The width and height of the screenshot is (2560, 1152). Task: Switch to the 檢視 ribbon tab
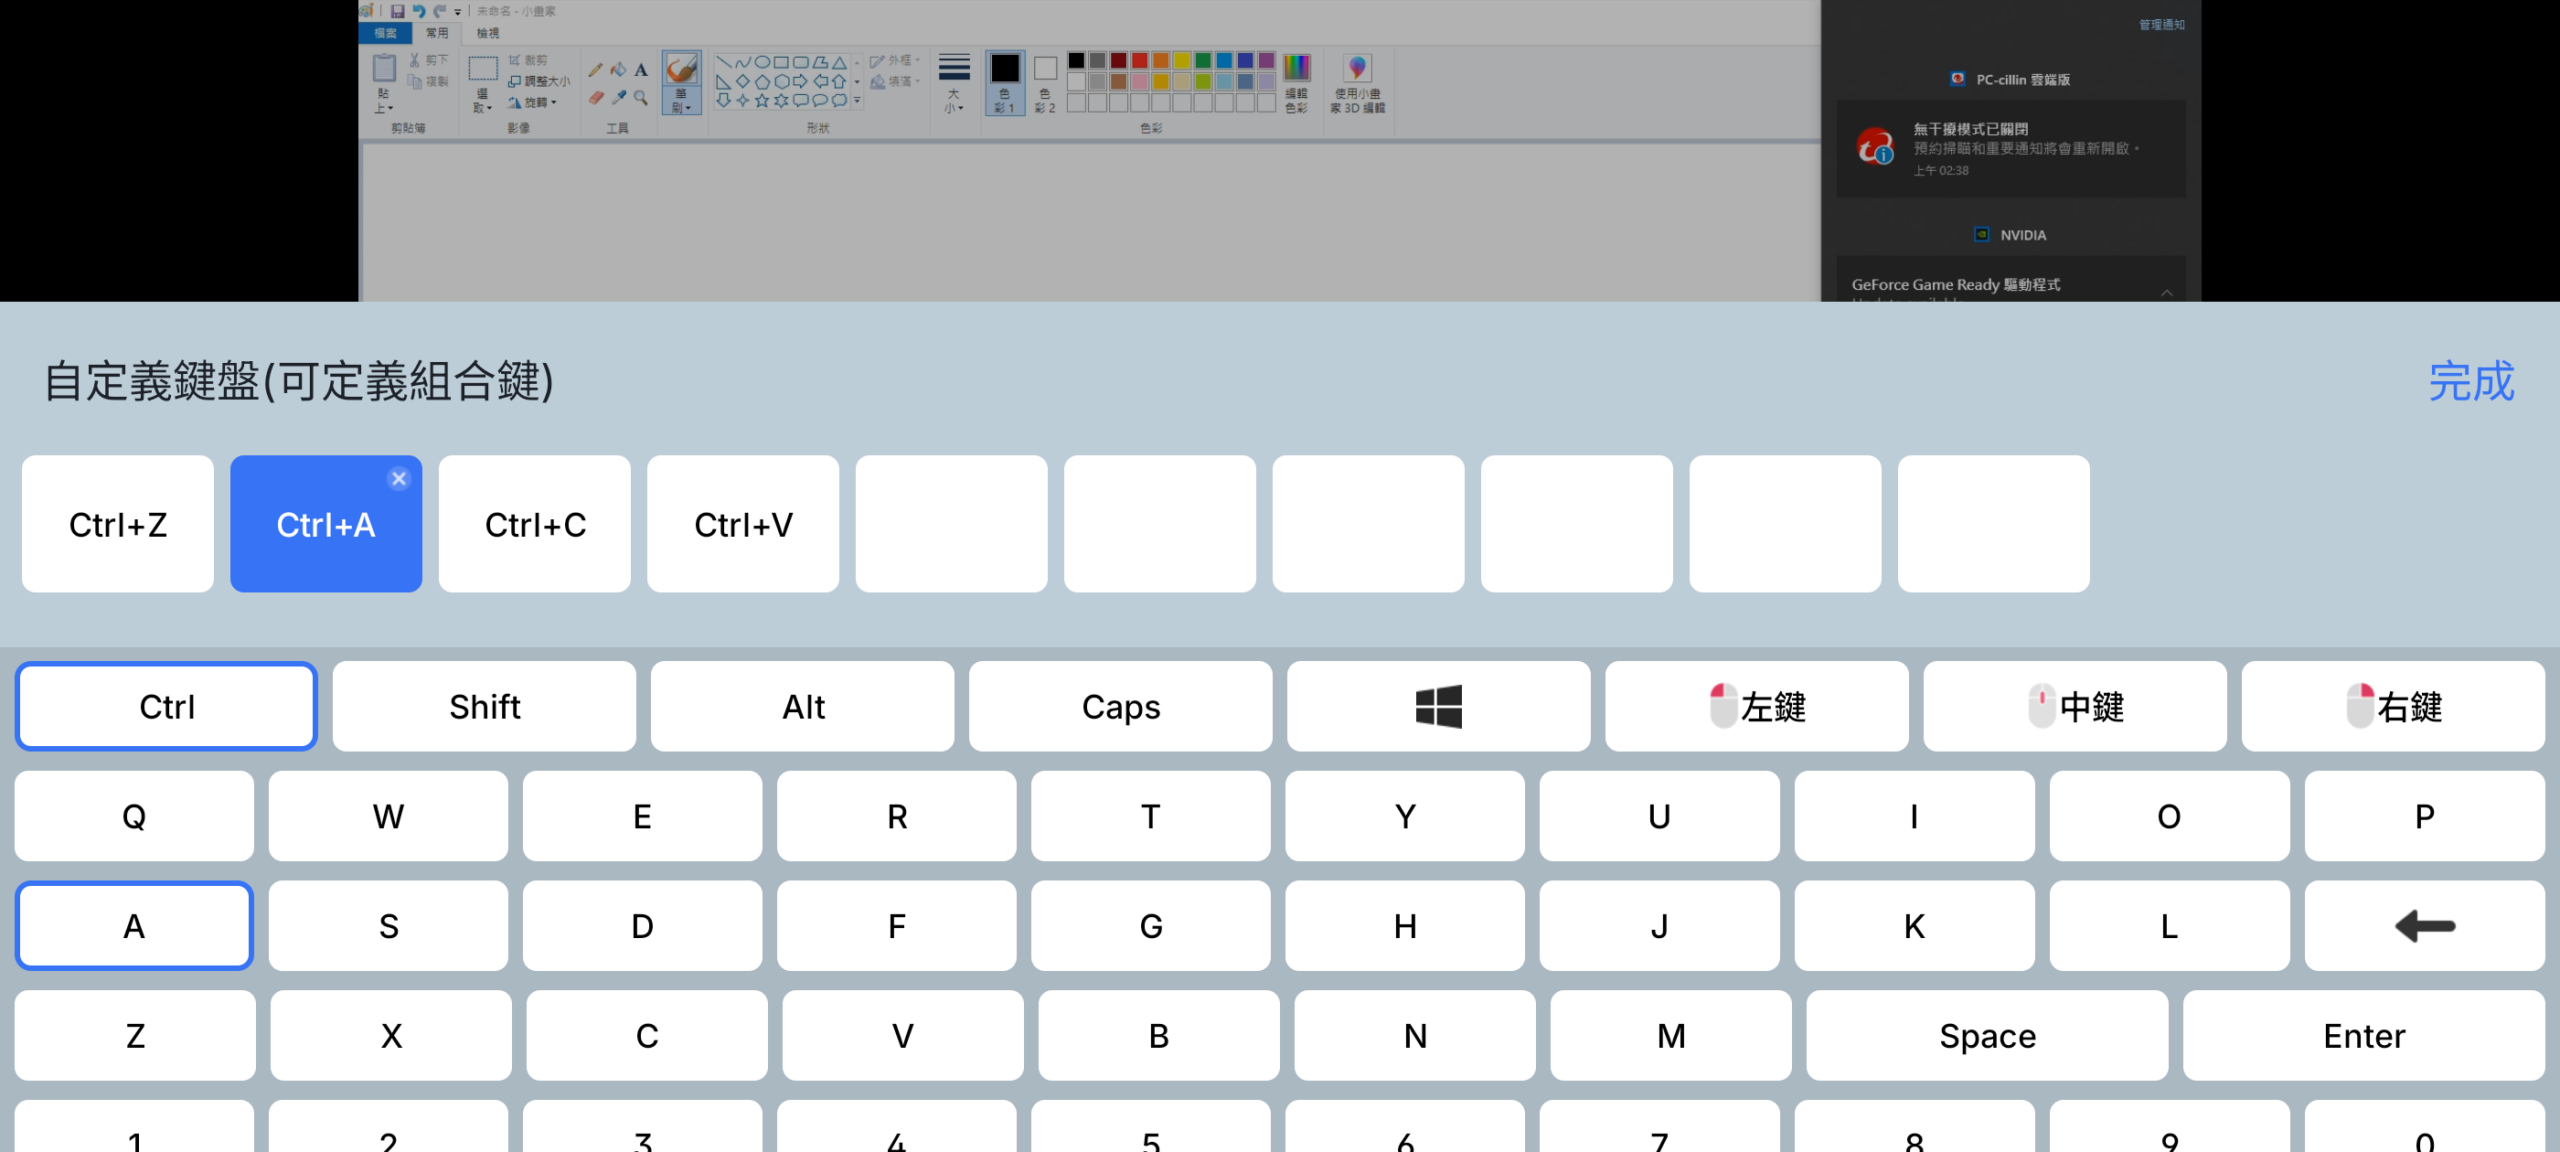tap(487, 33)
